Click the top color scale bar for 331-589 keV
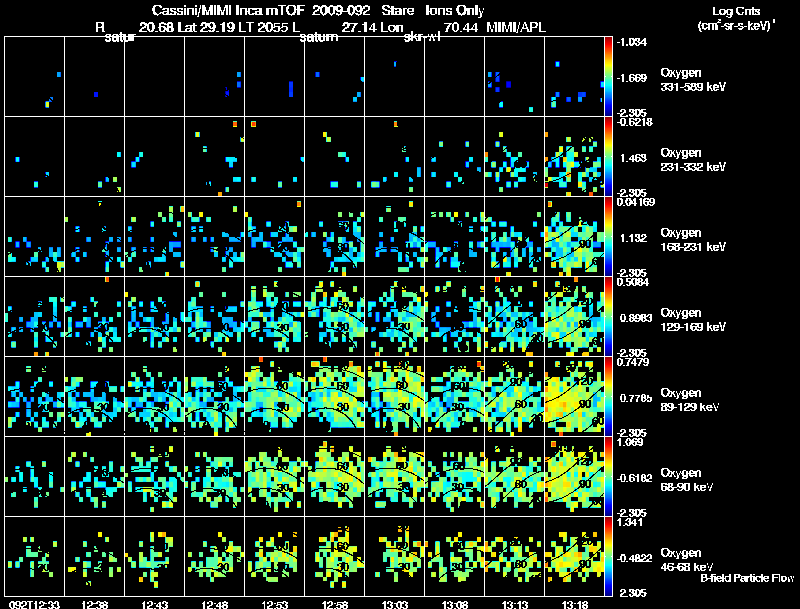 pyautogui.click(x=608, y=77)
